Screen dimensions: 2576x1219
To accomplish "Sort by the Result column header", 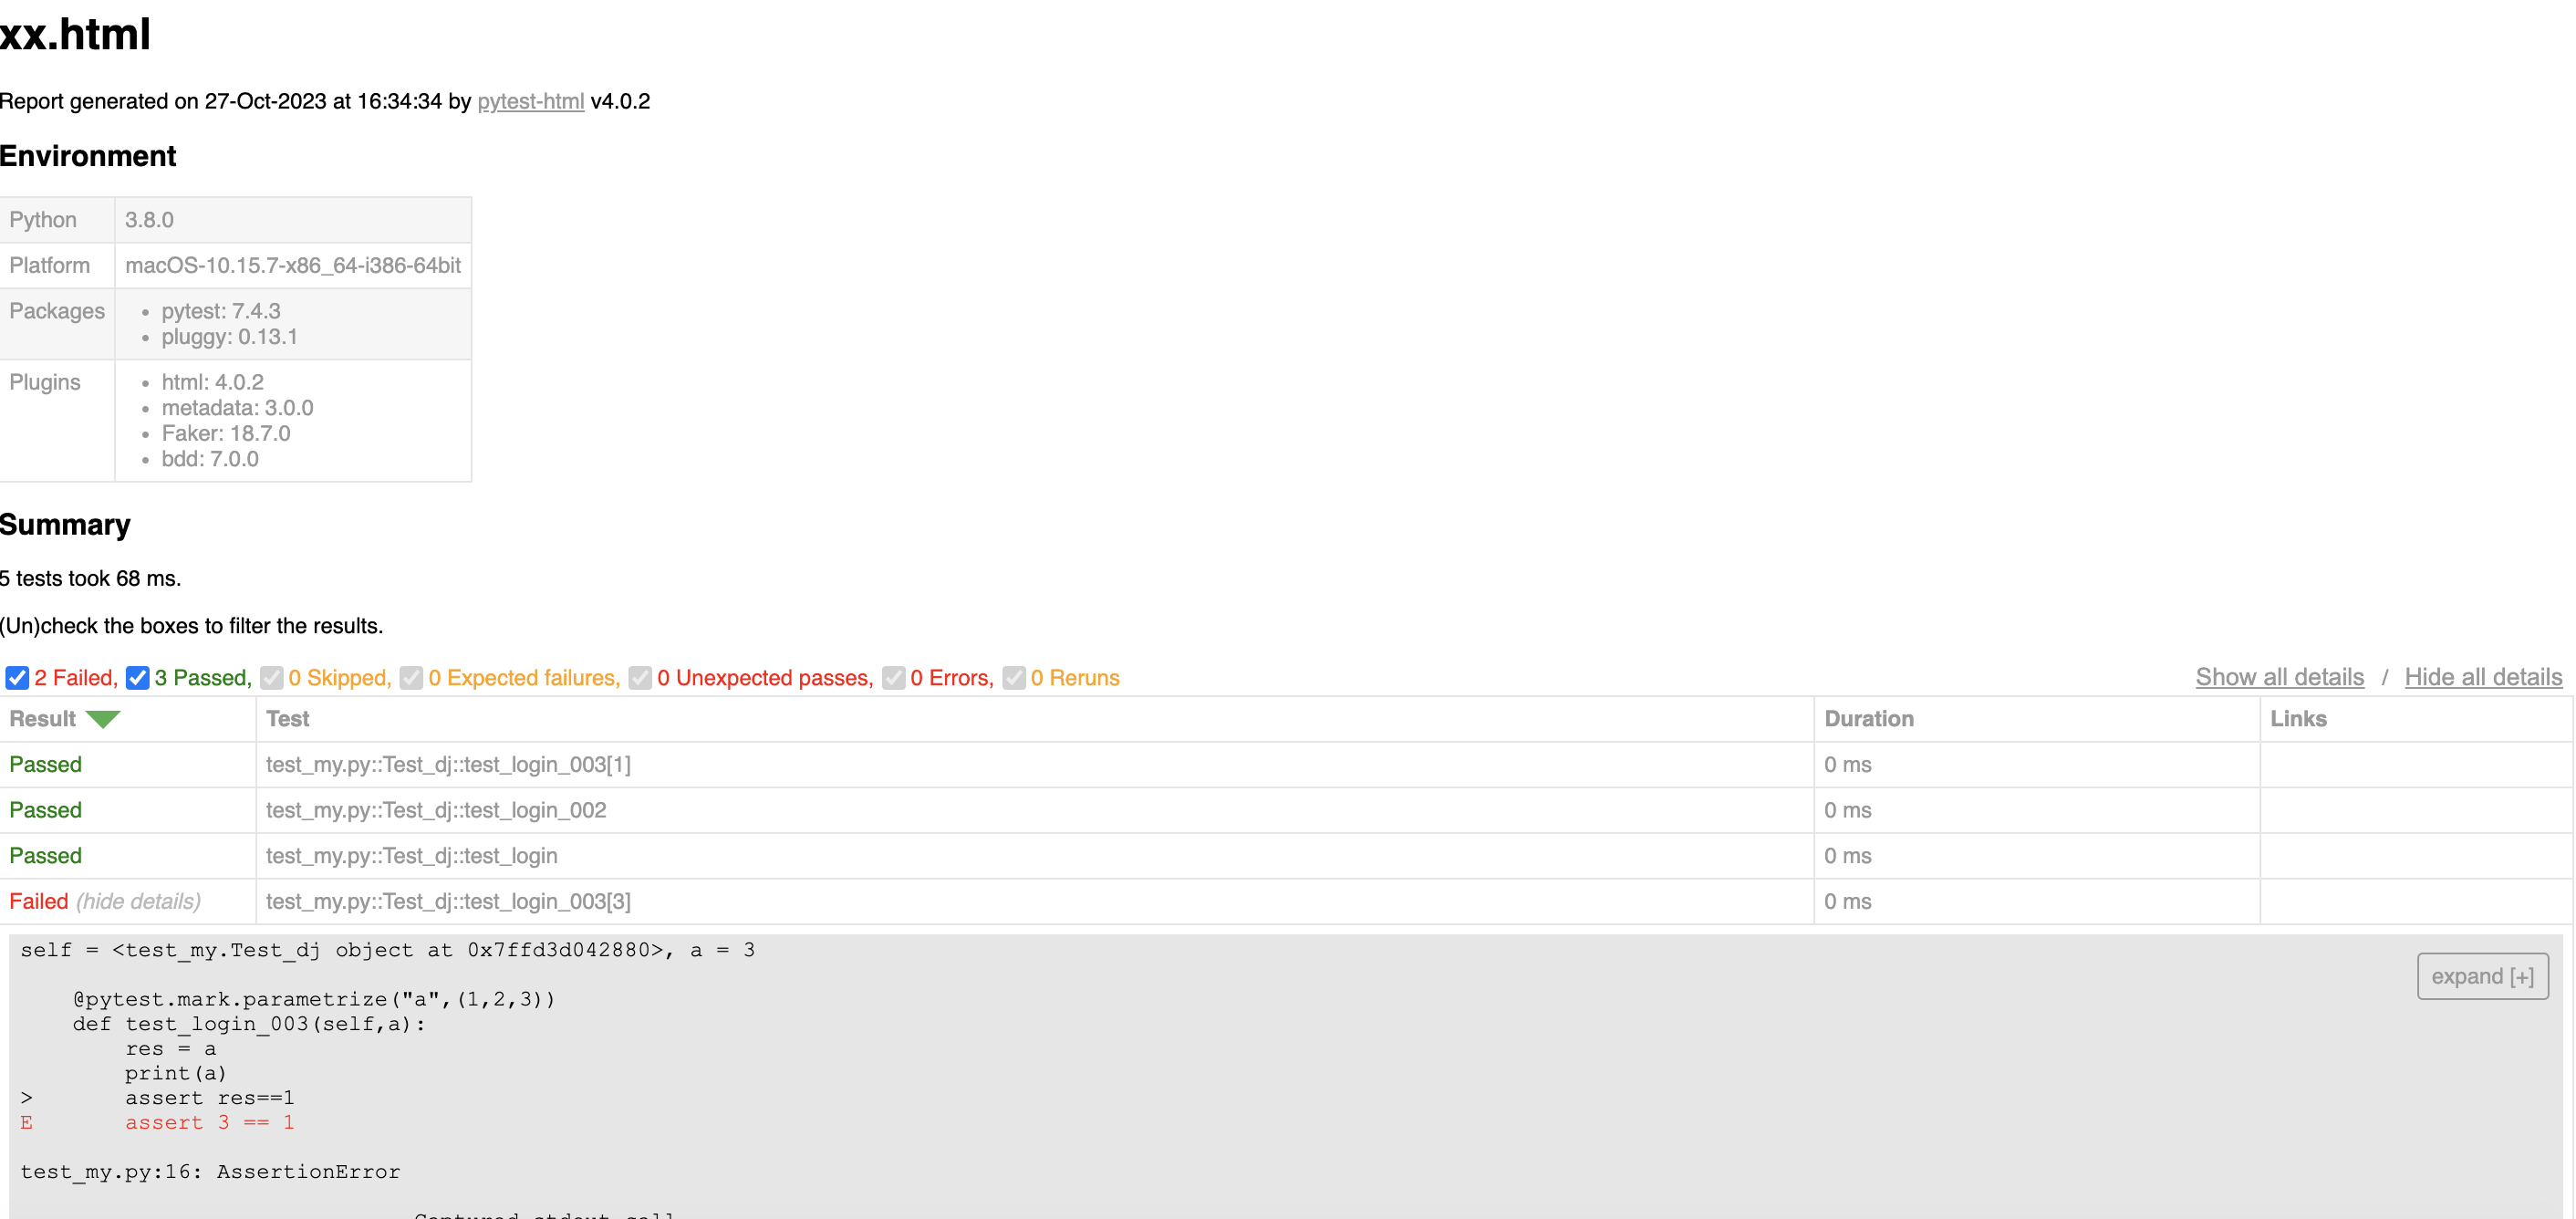I will coord(42,719).
